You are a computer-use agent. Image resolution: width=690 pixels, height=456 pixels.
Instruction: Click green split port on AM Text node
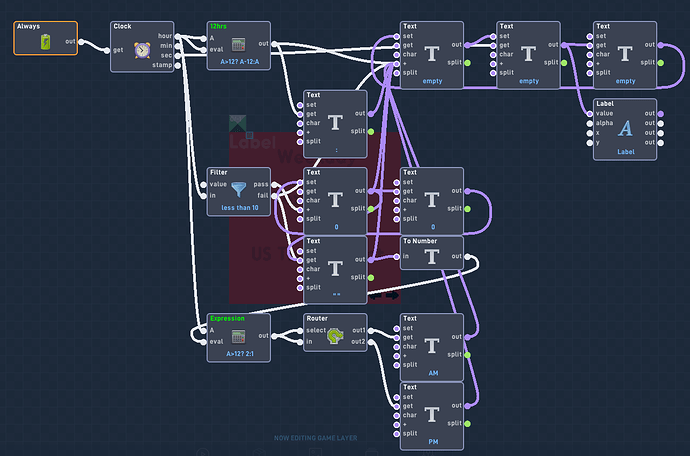pyautogui.click(x=467, y=355)
